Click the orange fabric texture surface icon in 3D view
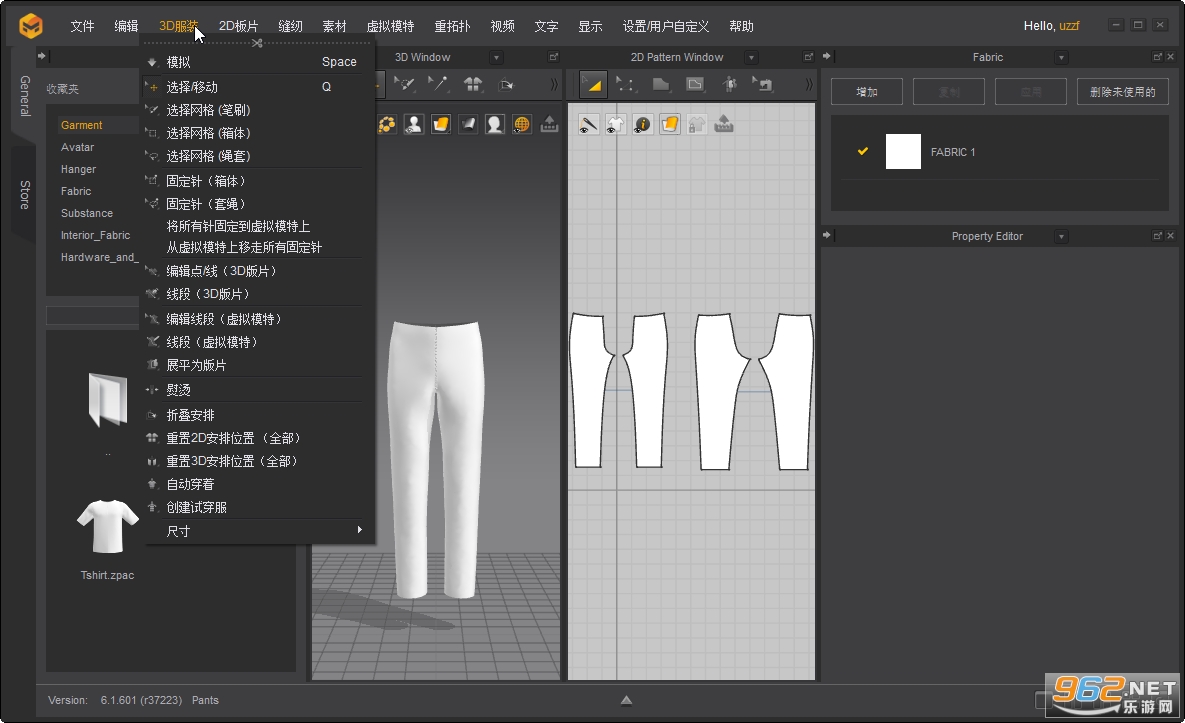Viewport: 1185px width, 723px height. click(441, 124)
